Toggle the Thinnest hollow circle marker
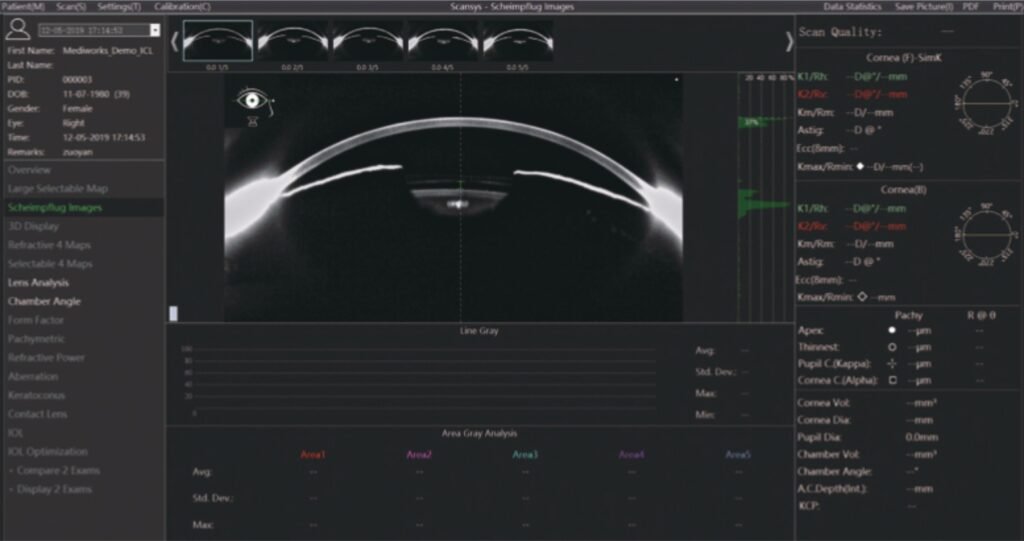This screenshot has width=1024, height=541. tap(891, 346)
